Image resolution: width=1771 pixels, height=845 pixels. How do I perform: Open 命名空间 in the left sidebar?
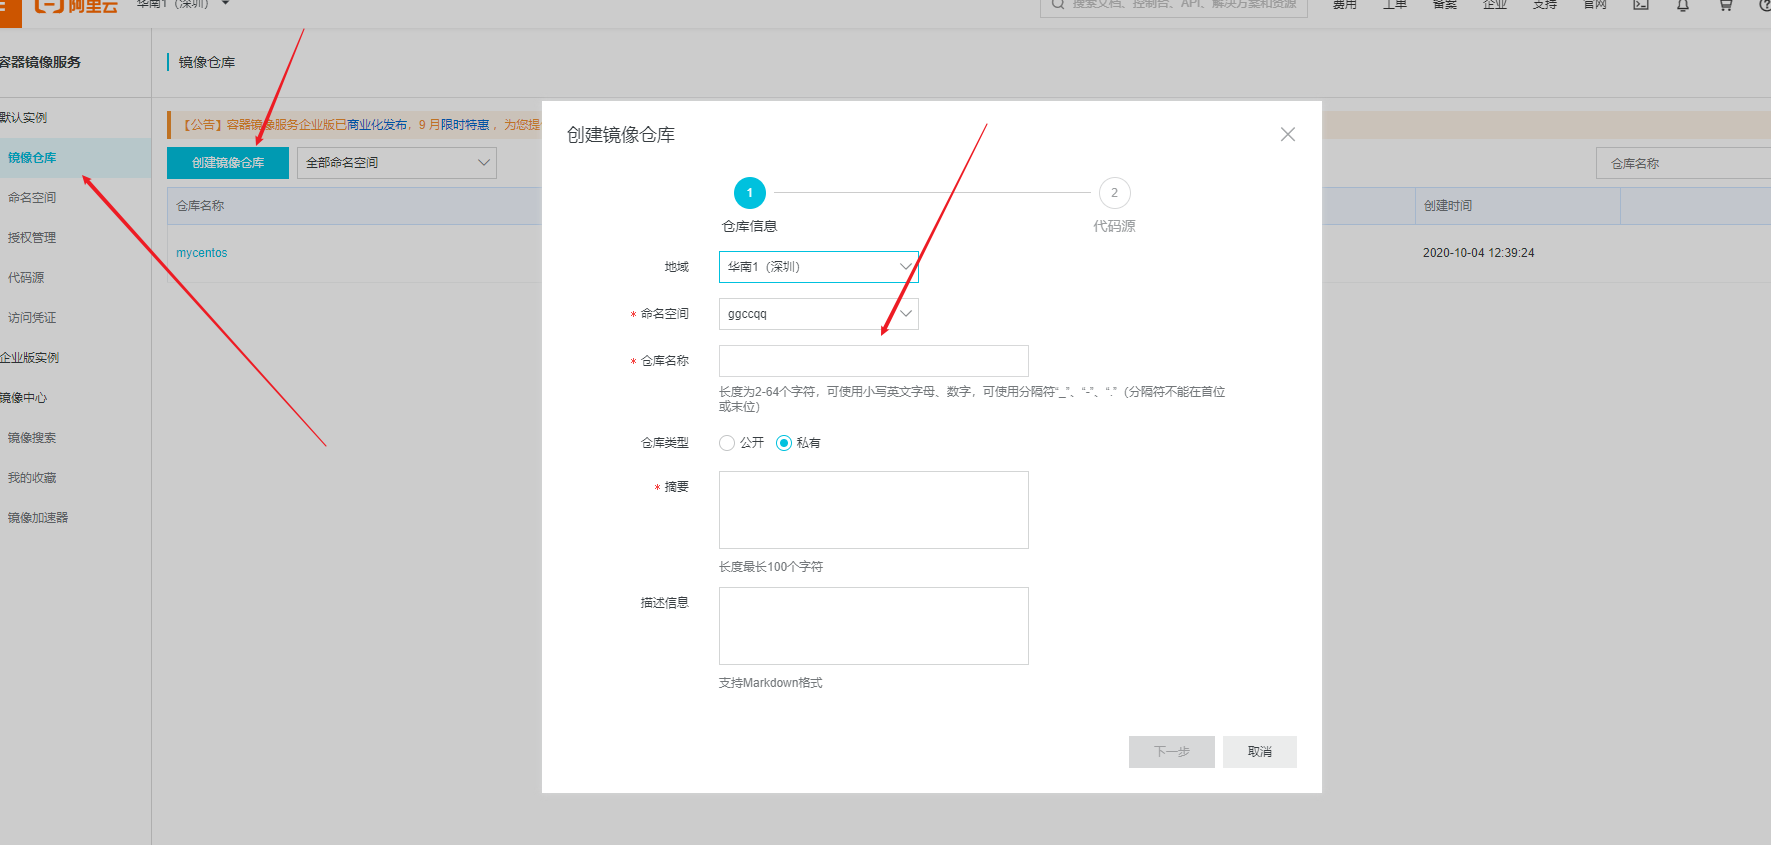[32, 198]
